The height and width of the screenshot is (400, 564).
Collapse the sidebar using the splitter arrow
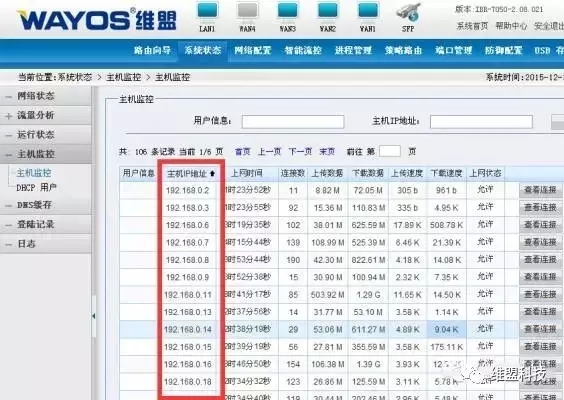(94, 316)
